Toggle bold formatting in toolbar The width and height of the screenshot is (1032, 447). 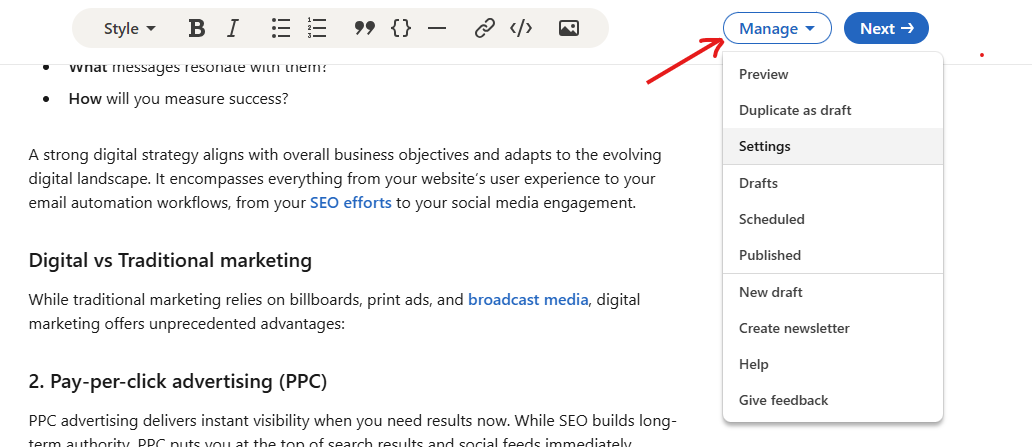[196, 28]
